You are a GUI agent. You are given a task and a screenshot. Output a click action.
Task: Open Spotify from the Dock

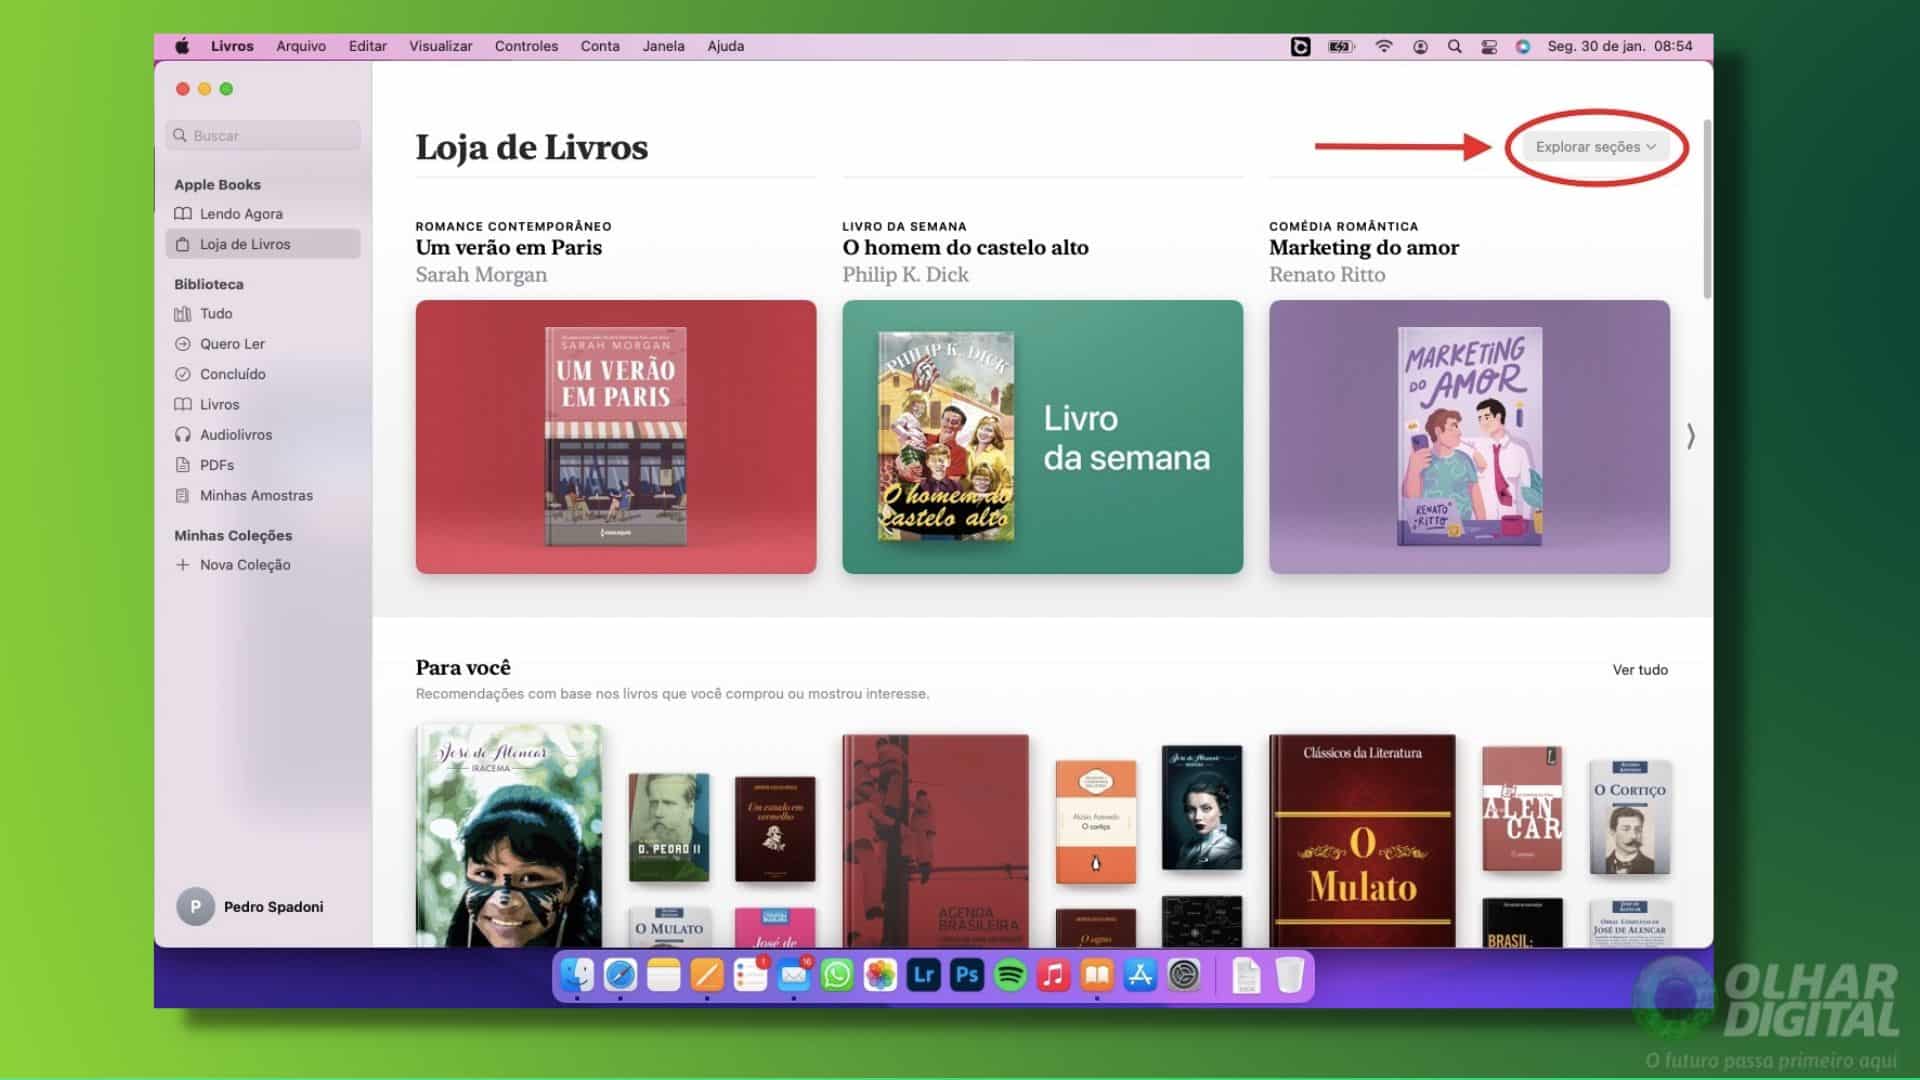click(x=1010, y=975)
